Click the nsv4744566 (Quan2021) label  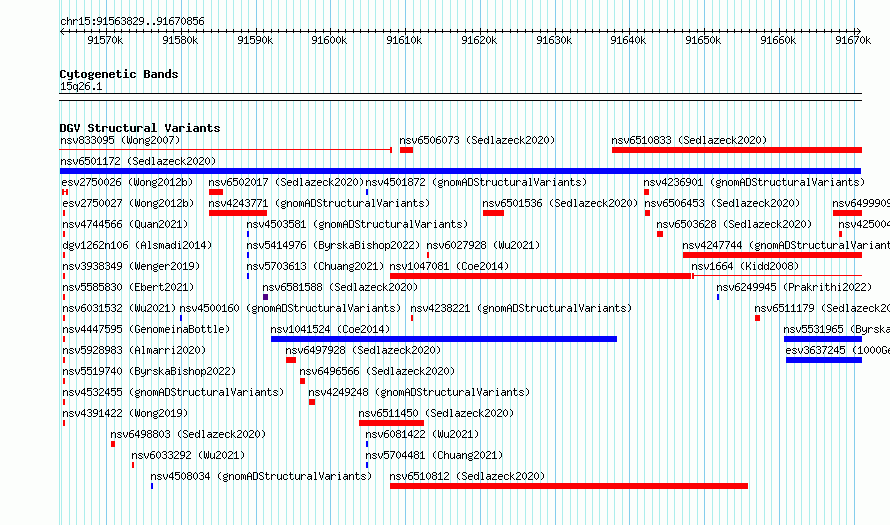125,224
